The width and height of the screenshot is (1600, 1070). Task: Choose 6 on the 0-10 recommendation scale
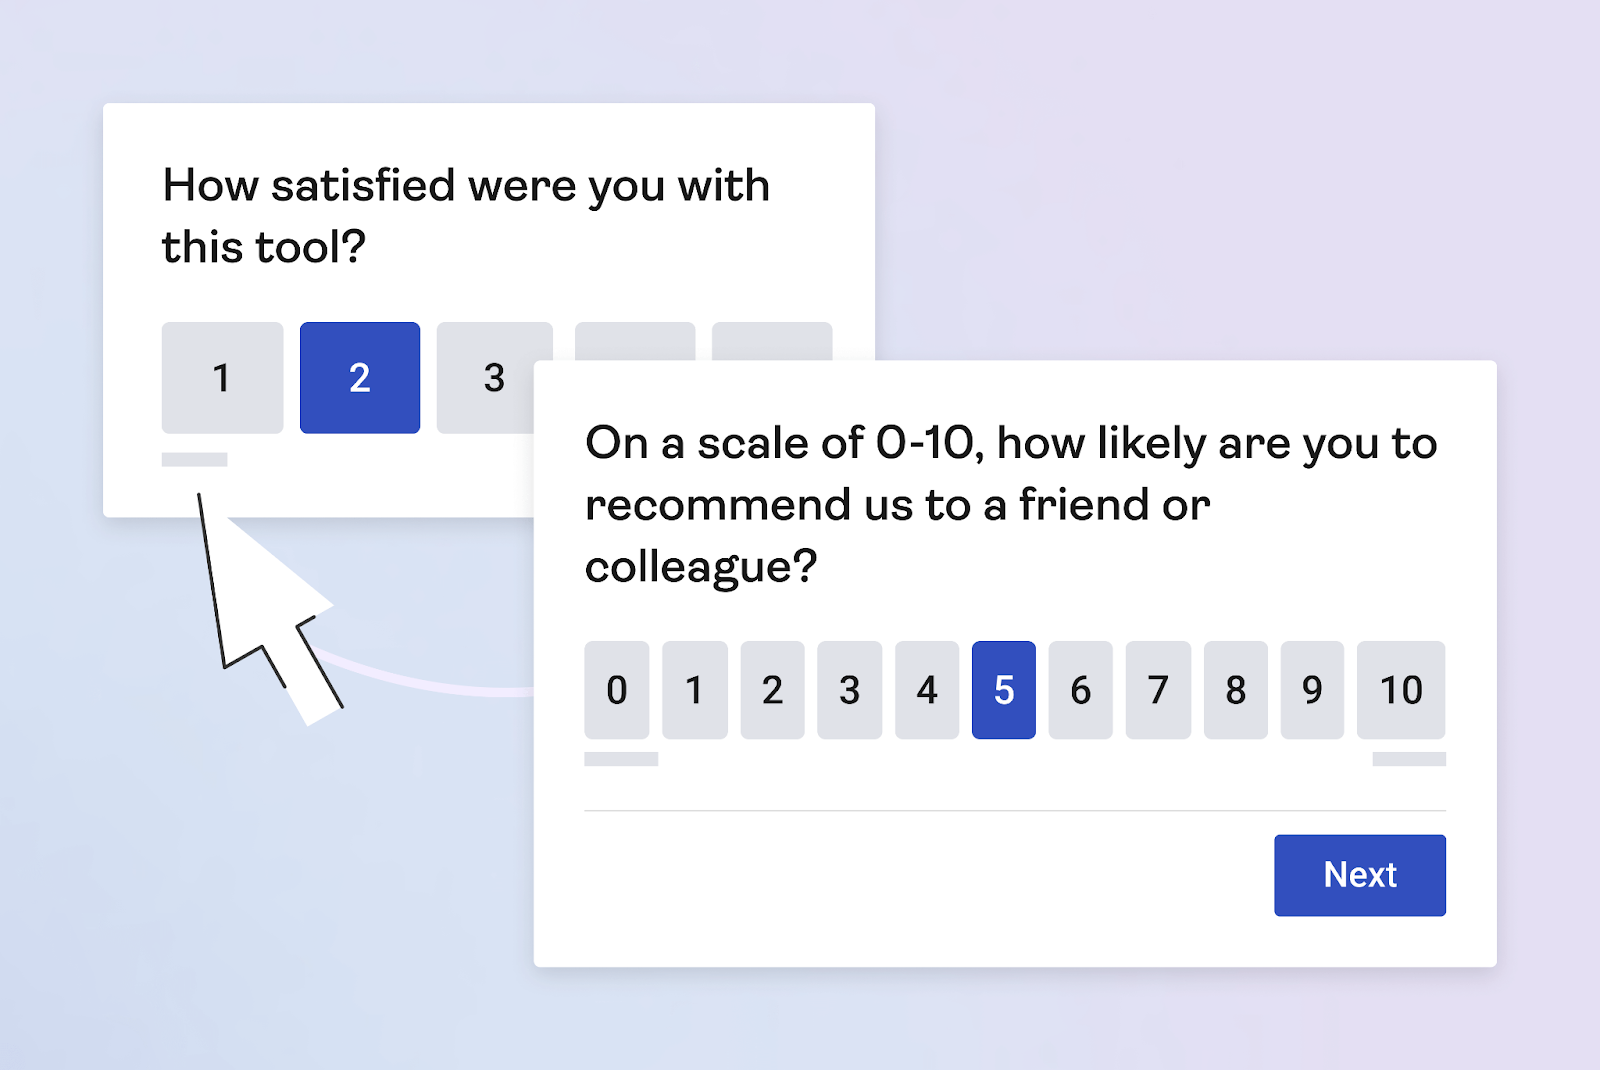tap(1081, 690)
